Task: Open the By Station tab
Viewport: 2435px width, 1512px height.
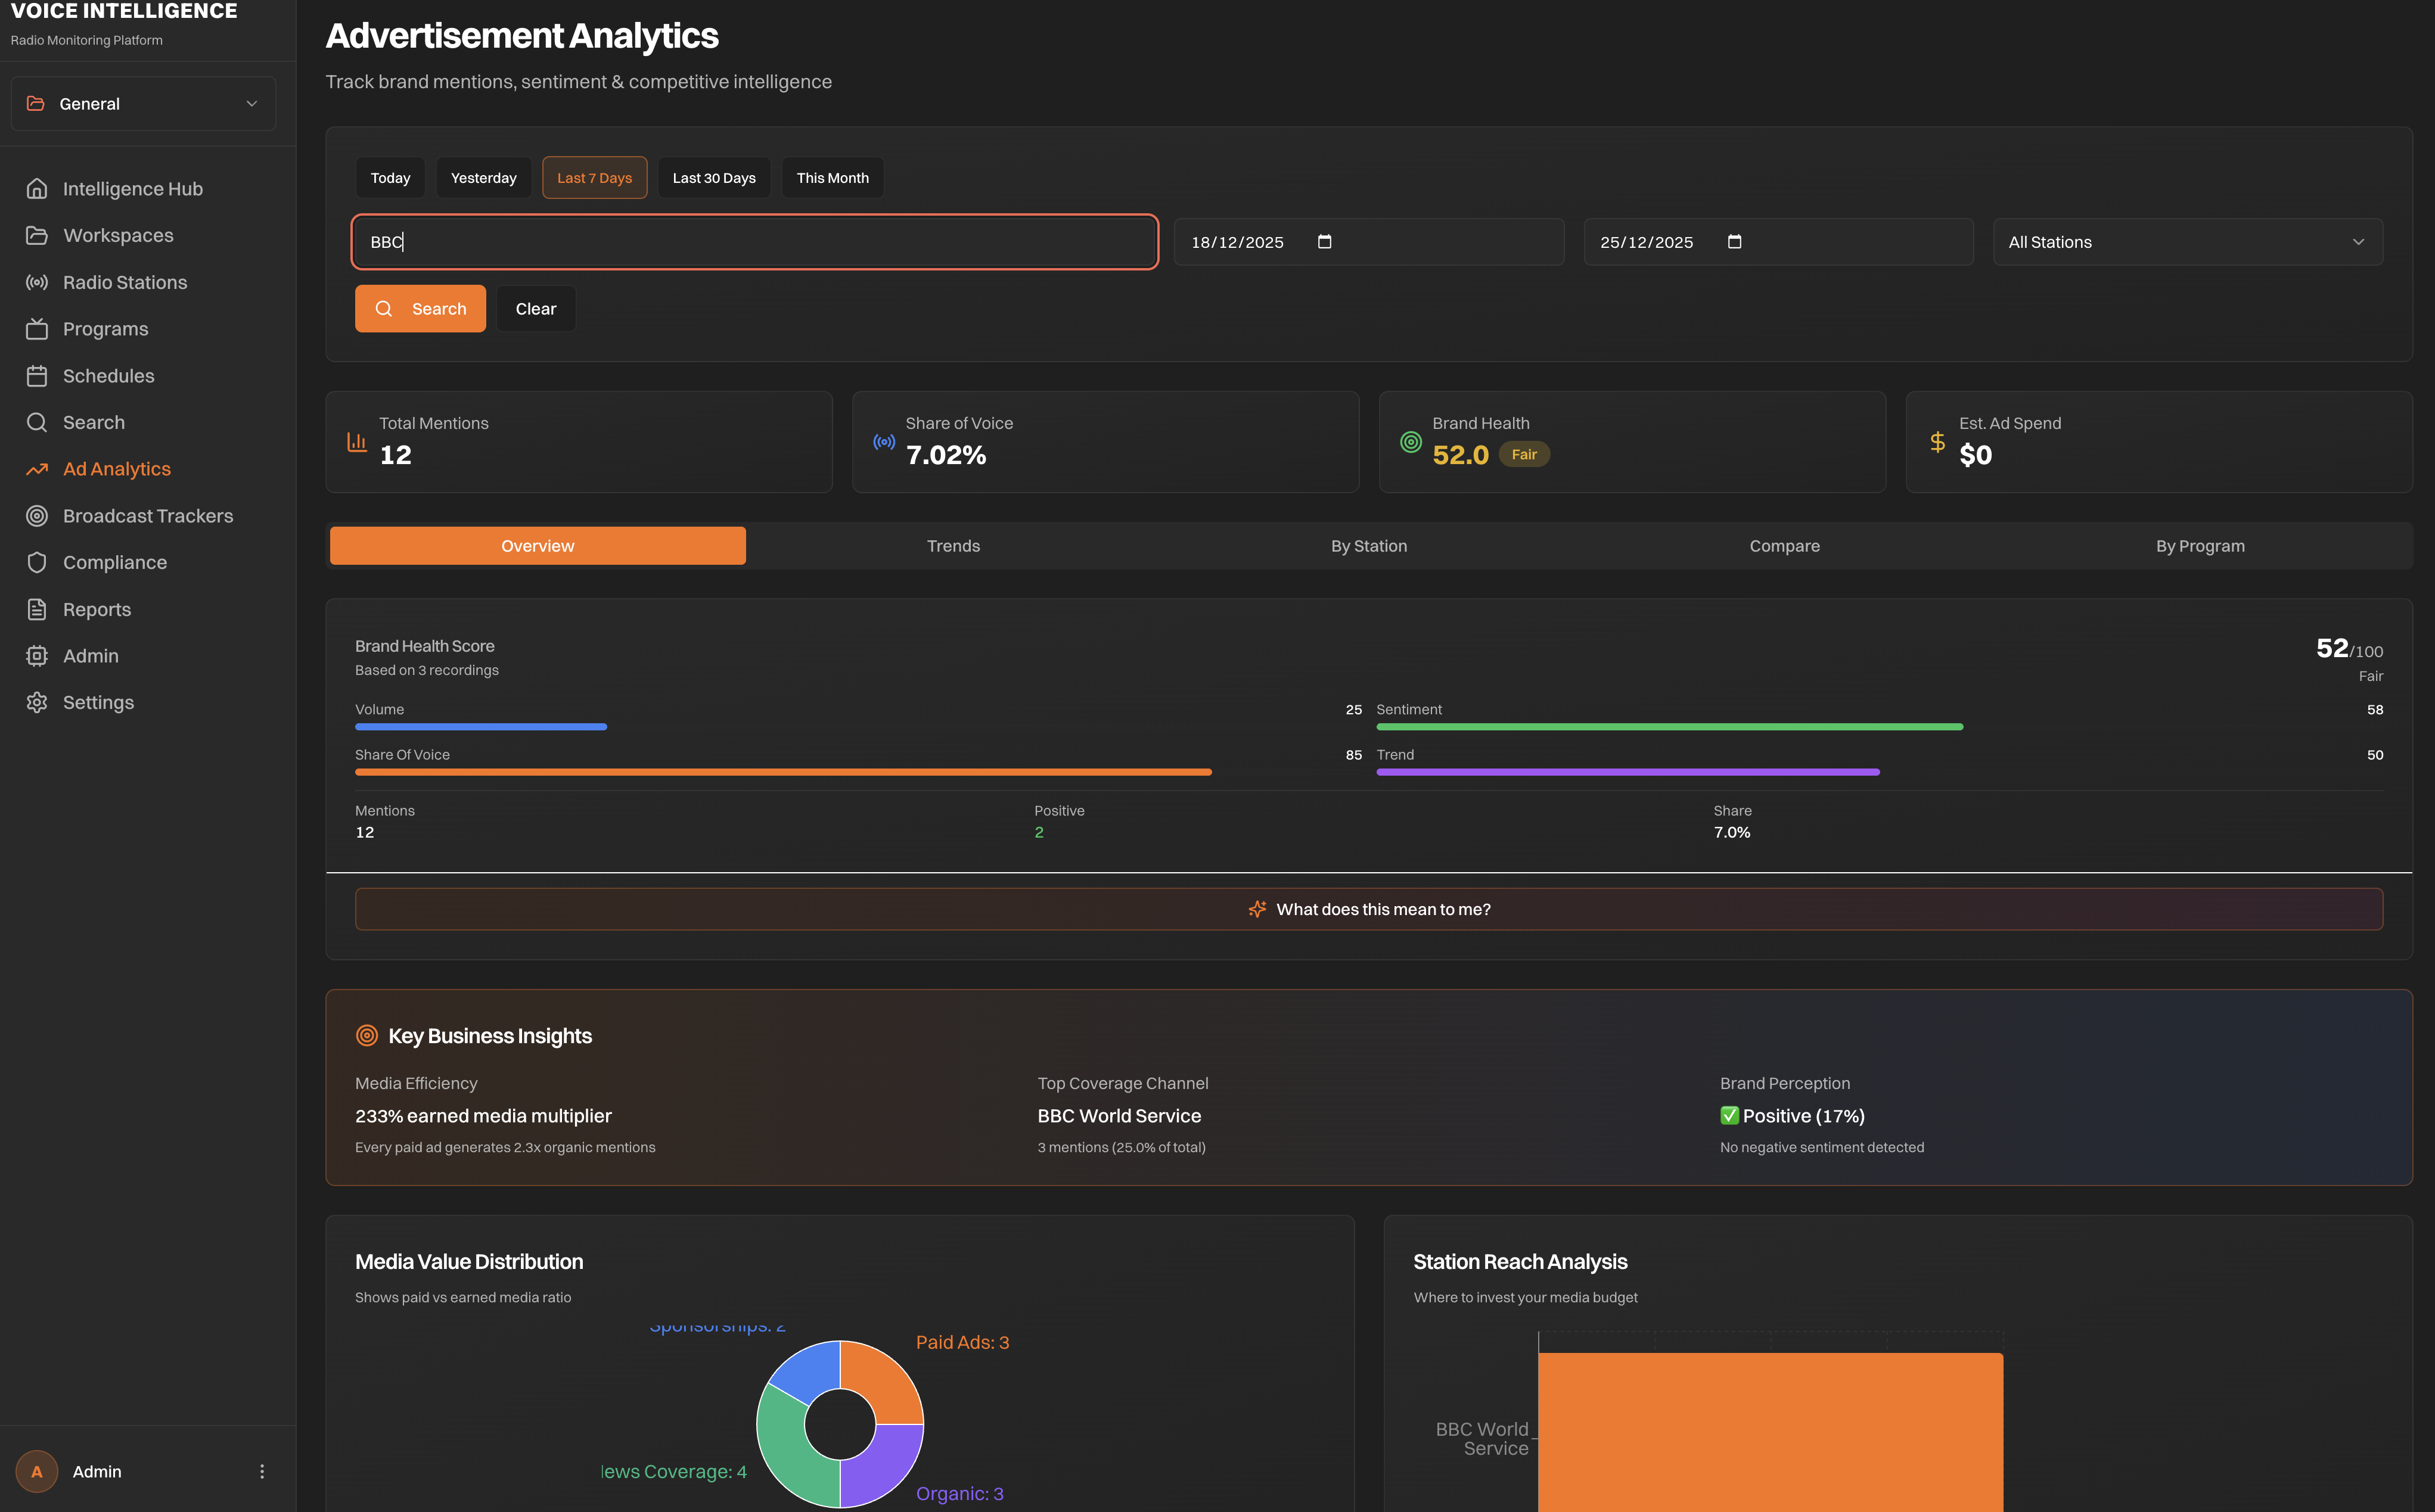Action: click(1368, 545)
